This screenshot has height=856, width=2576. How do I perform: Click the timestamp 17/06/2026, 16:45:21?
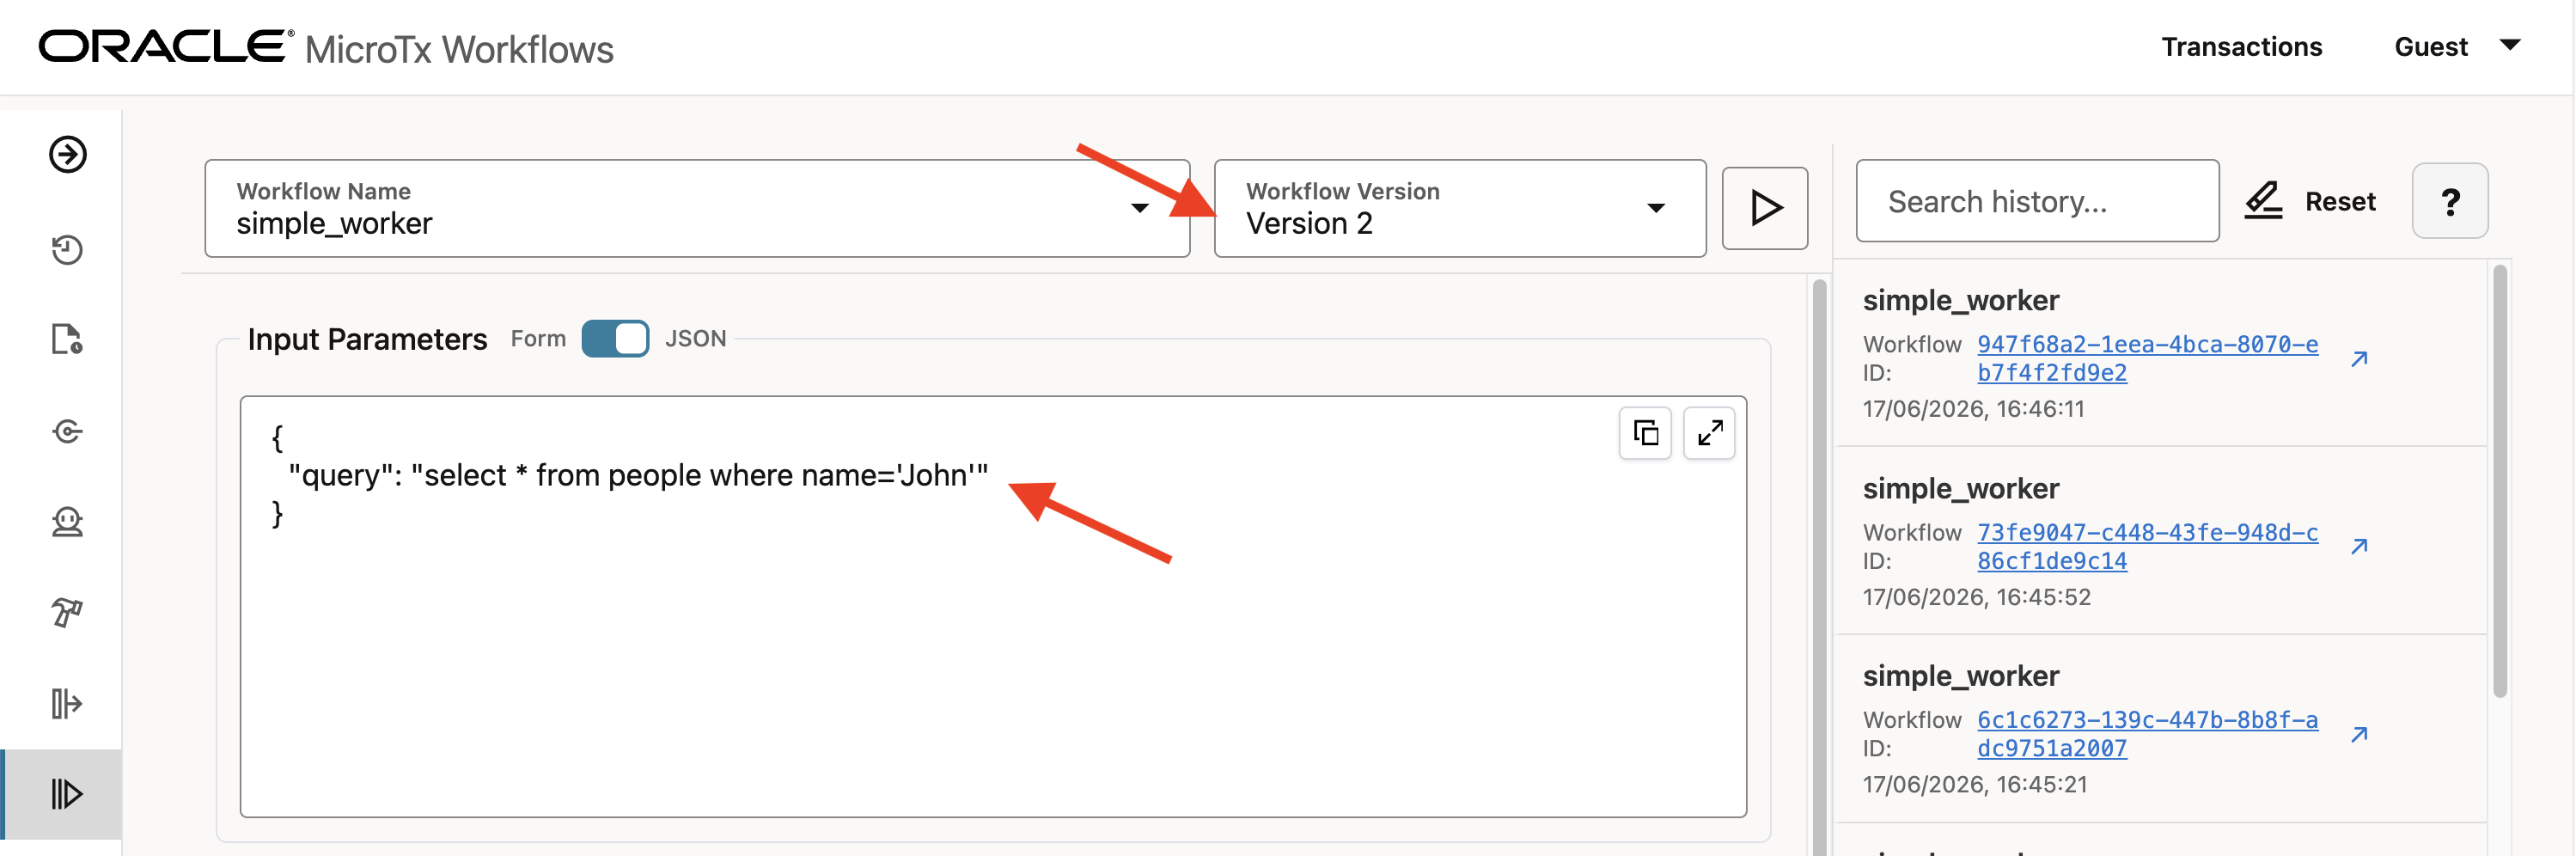point(1975,784)
